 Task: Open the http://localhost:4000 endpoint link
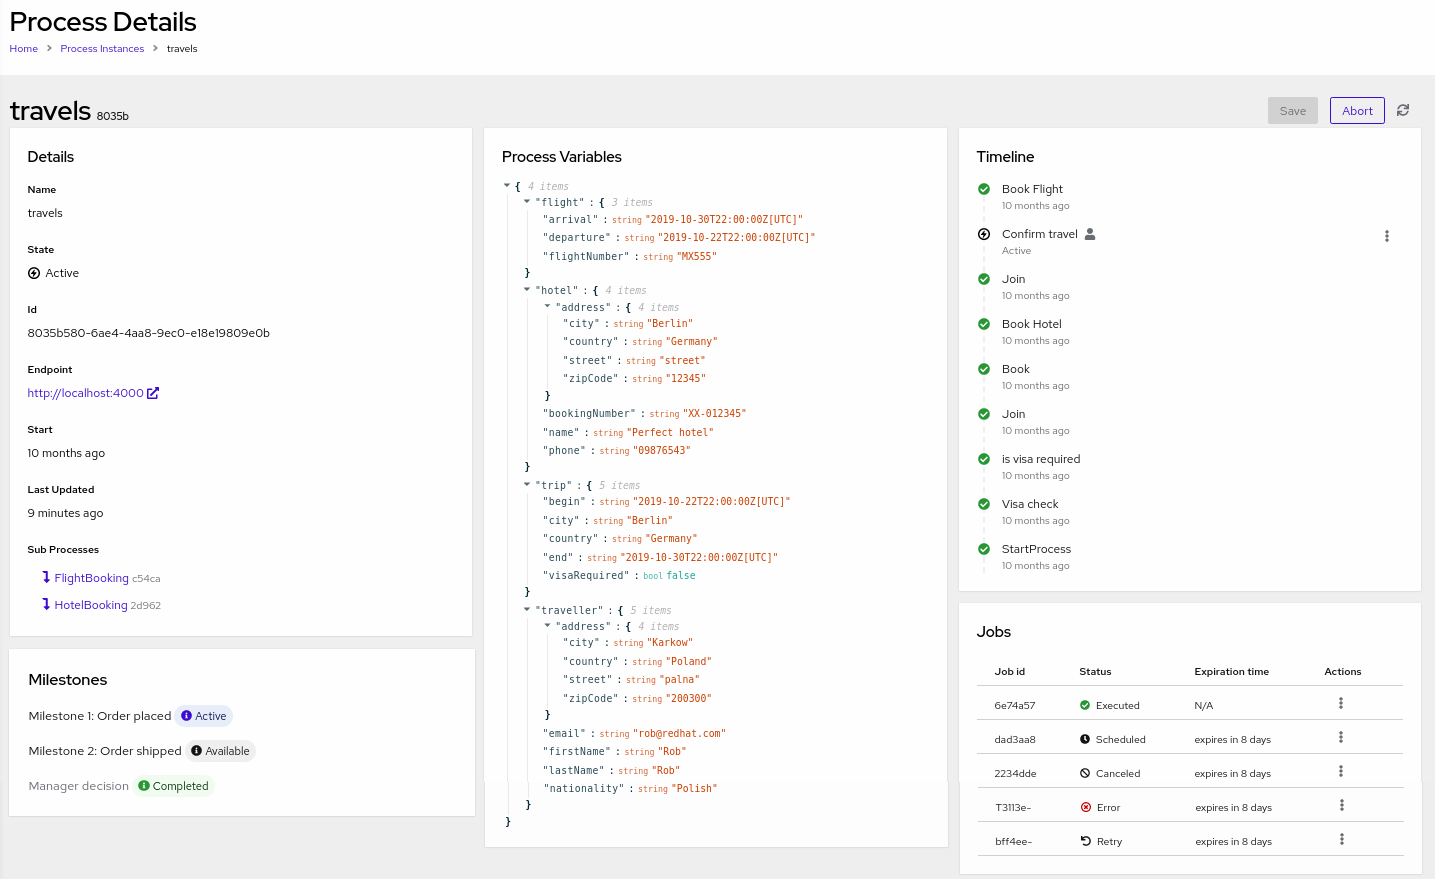86,393
